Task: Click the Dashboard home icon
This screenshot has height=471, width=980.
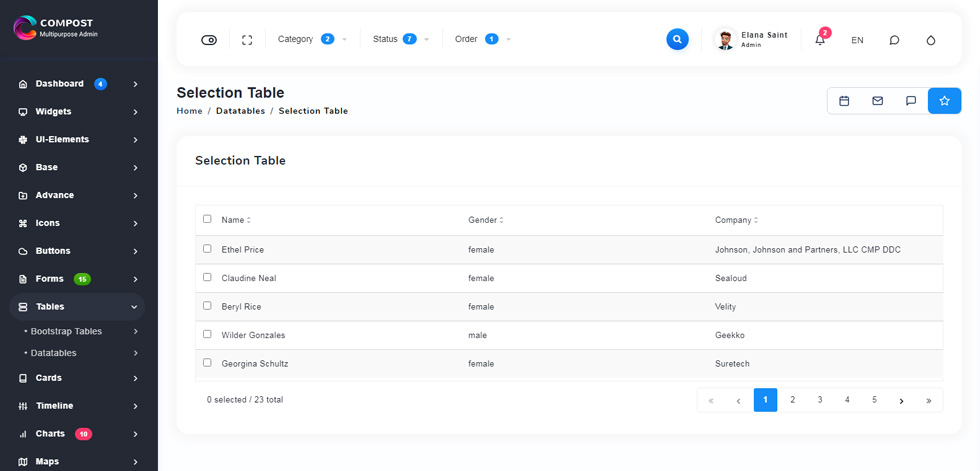Action: (x=23, y=84)
